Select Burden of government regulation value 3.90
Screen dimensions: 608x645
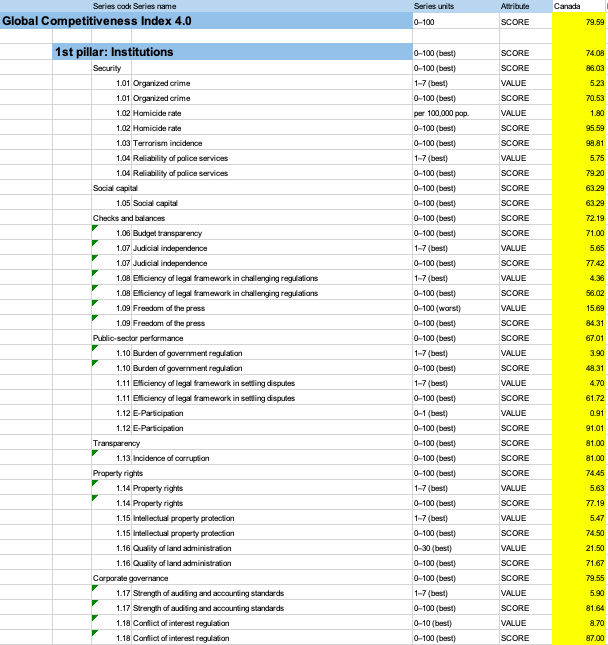[579, 353]
